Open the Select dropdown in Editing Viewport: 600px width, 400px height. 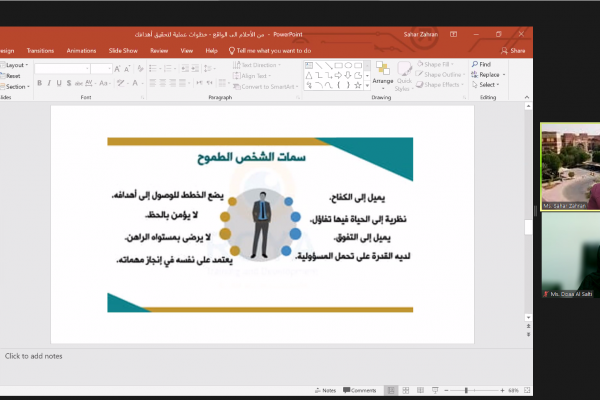click(489, 85)
